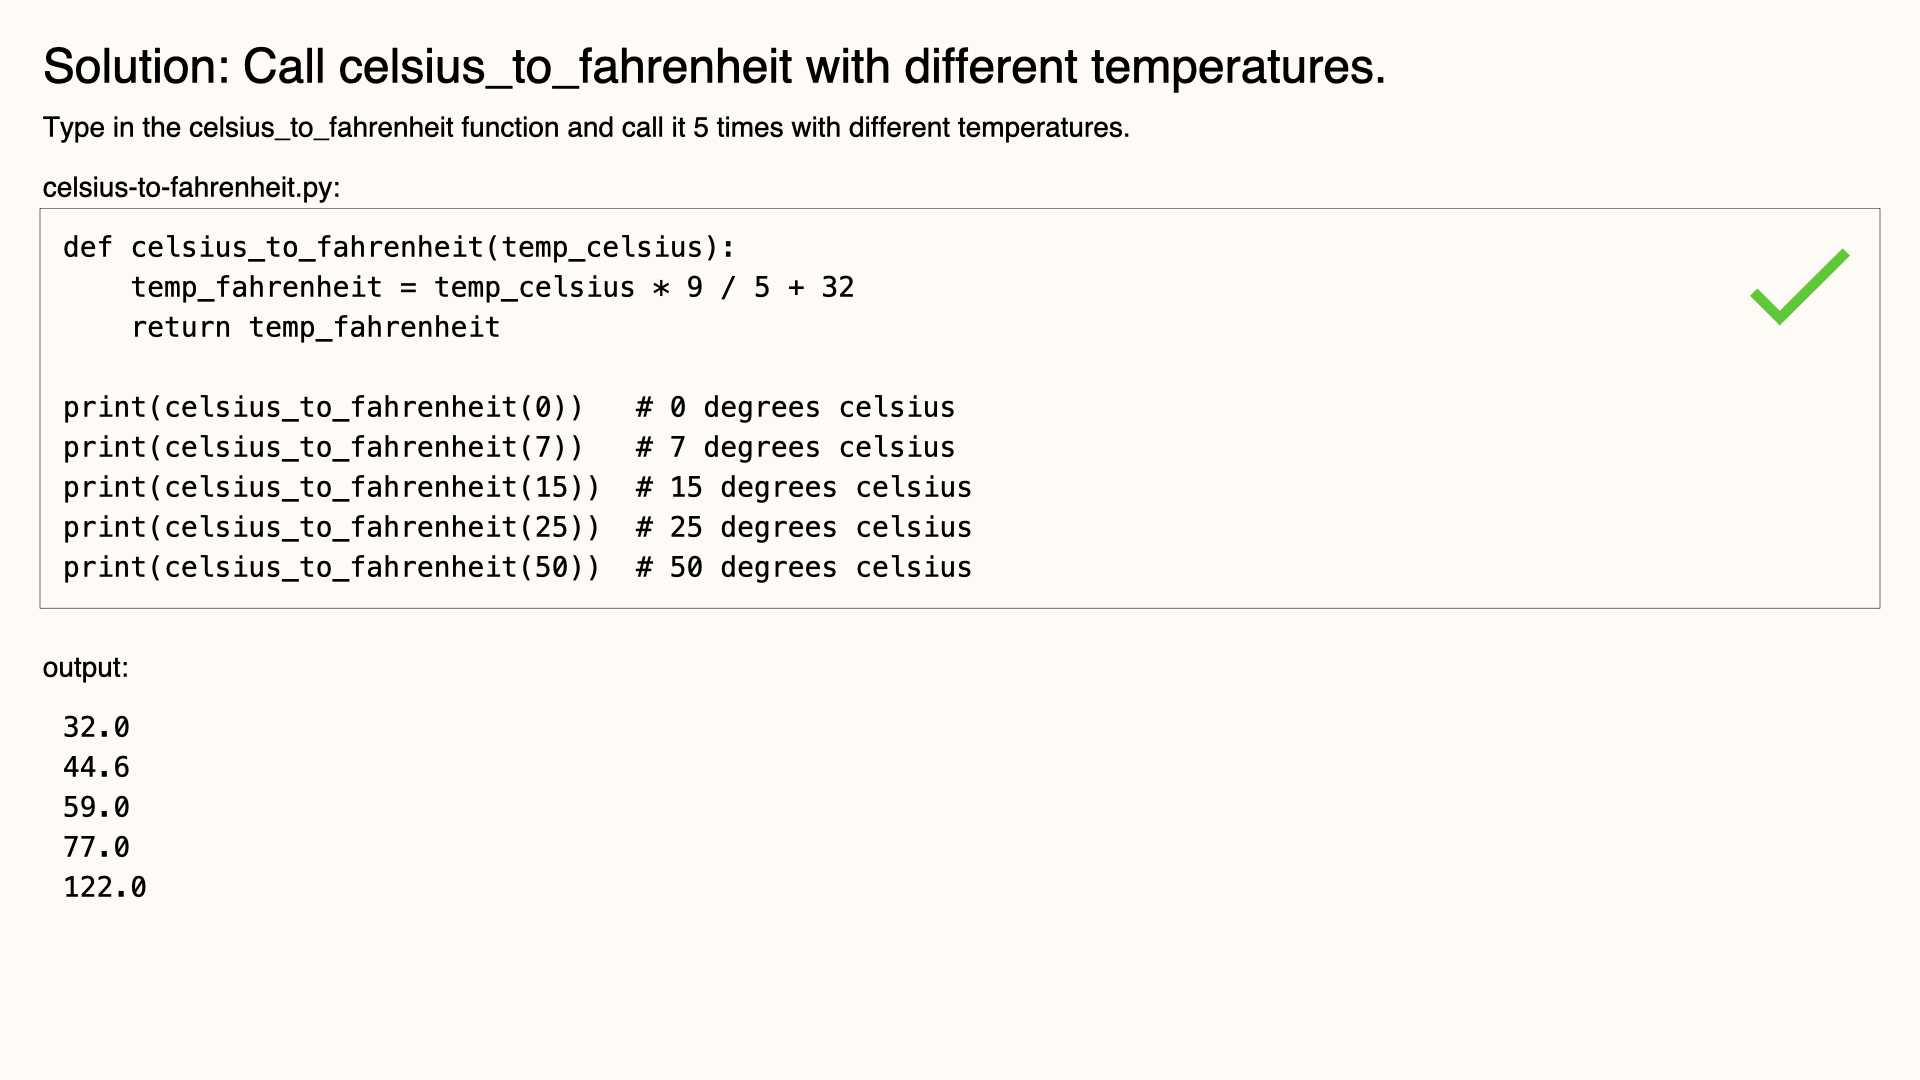Click the output: label
Screen dimensions: 1920x1080
(86, 668)
